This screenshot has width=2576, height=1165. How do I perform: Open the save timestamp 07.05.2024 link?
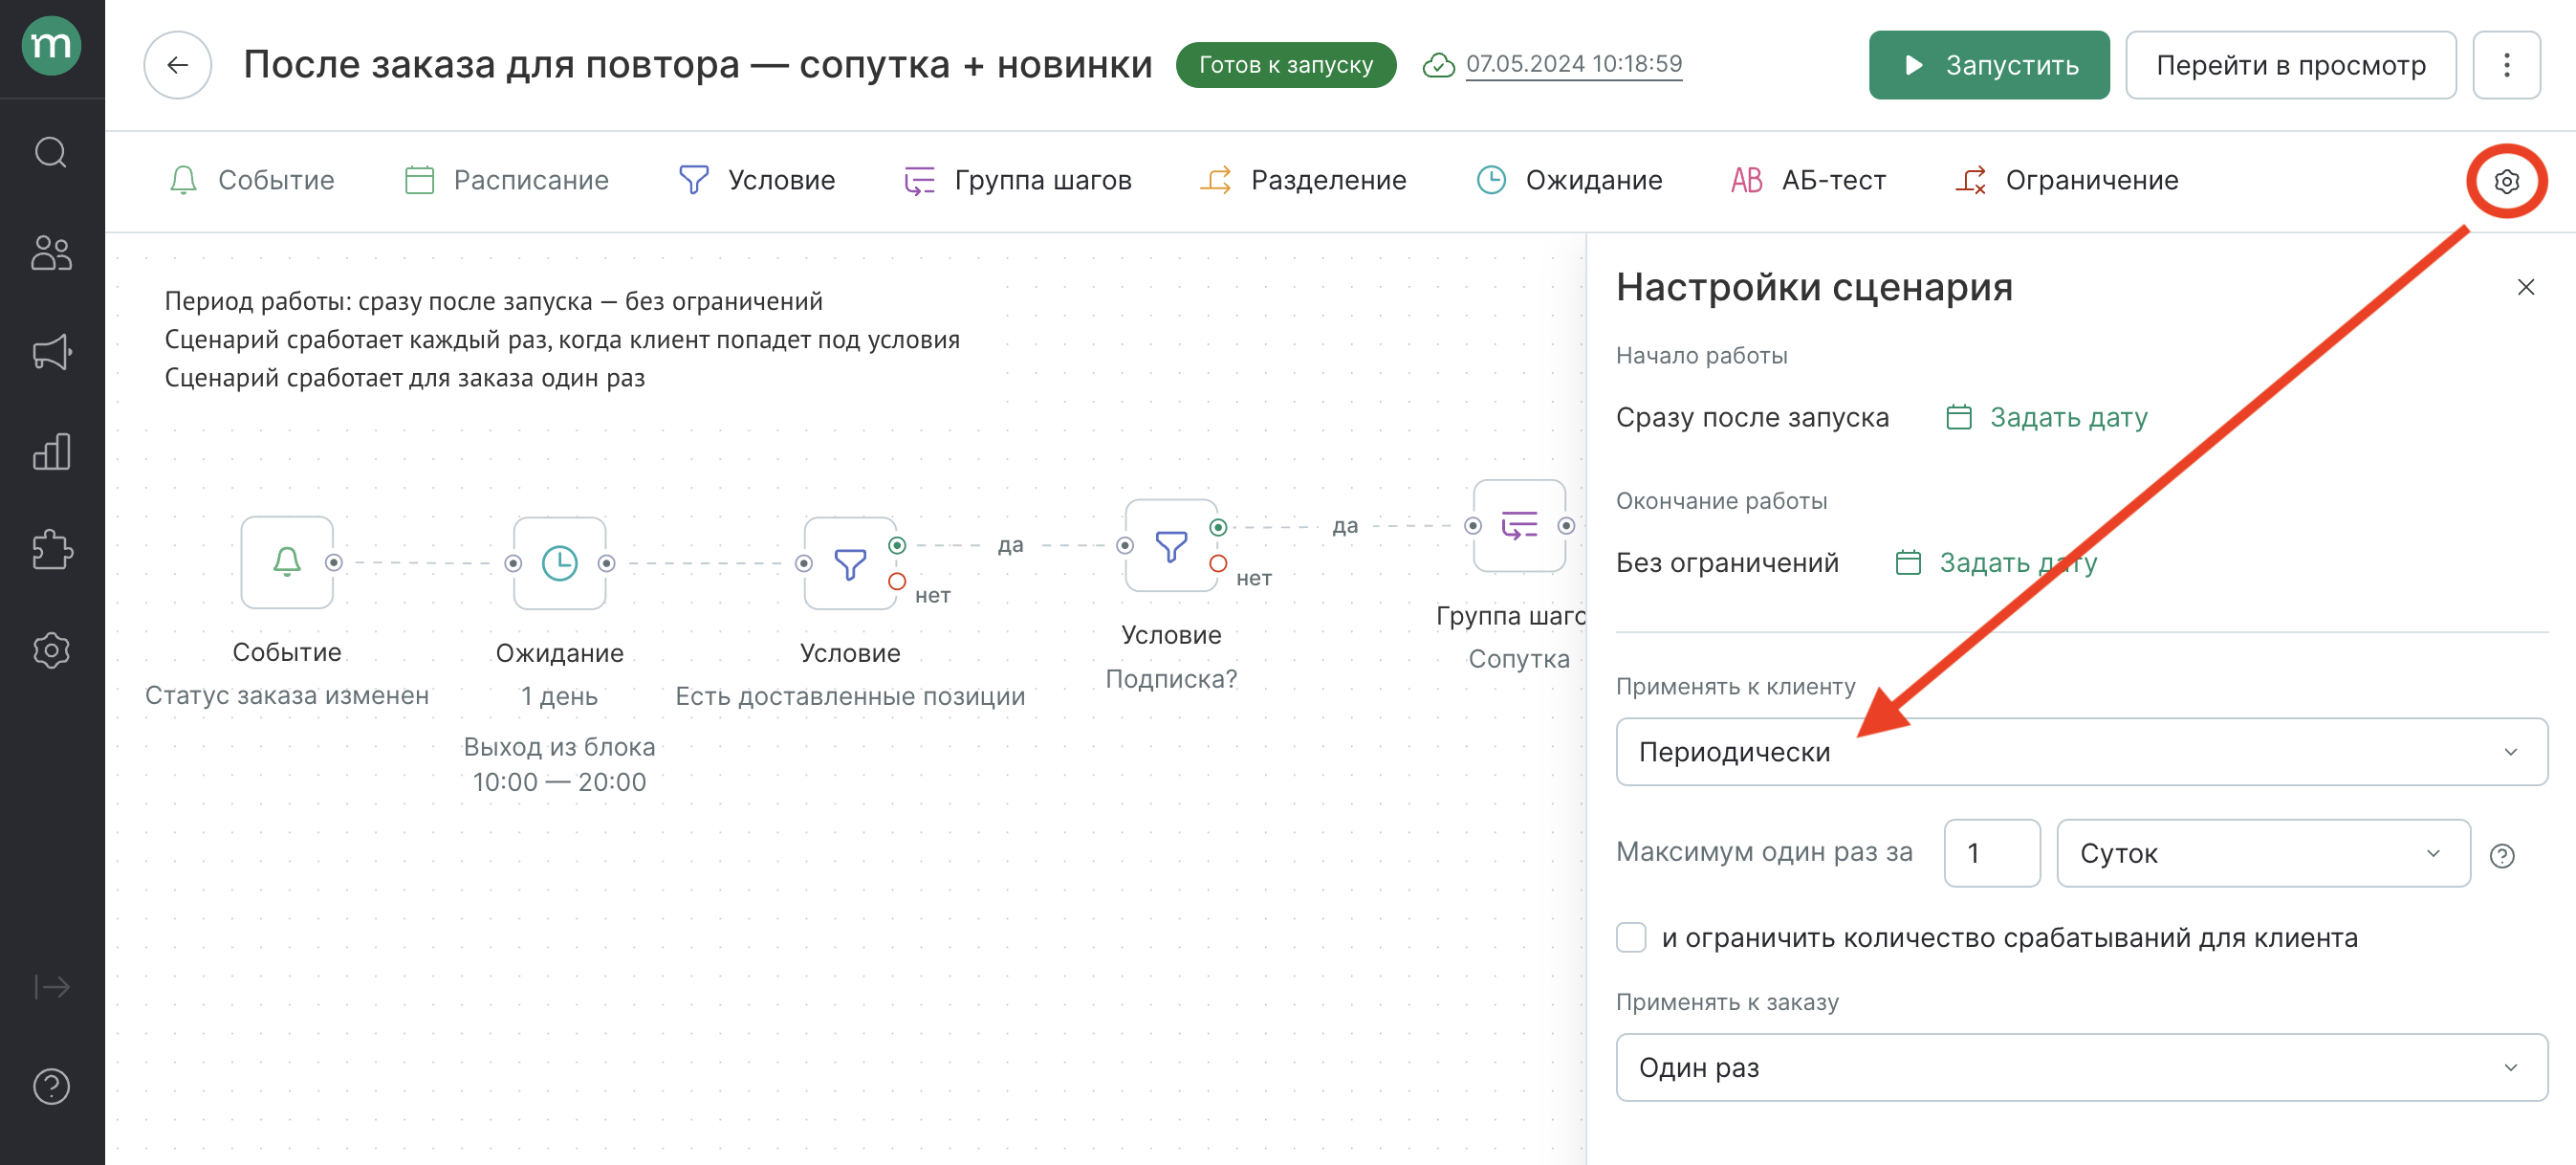(1573, 64)
